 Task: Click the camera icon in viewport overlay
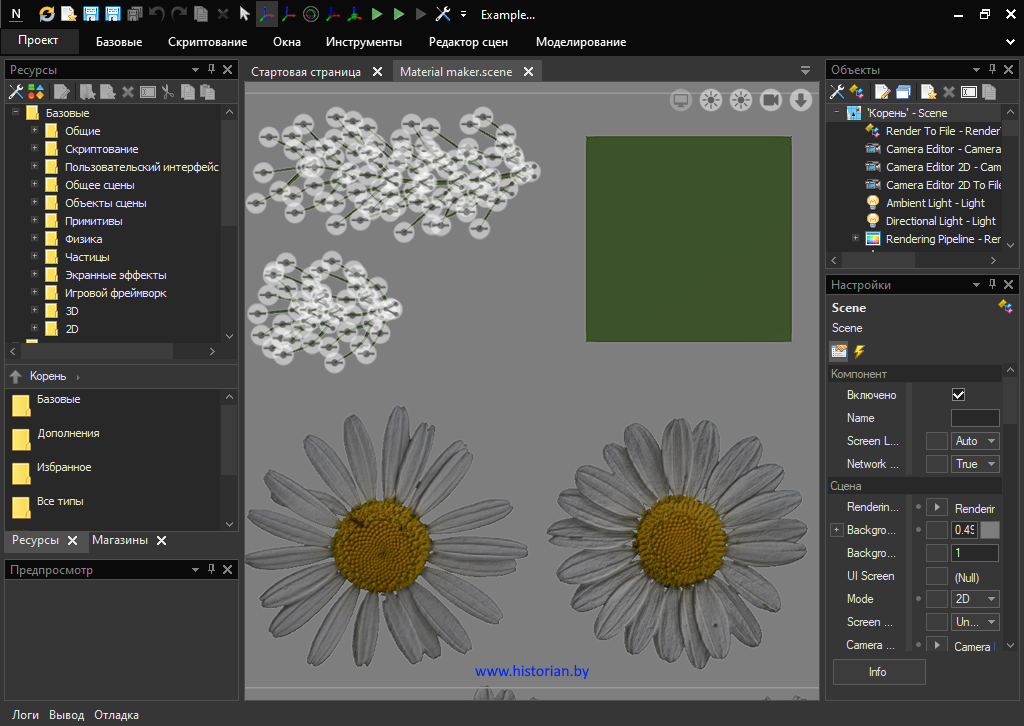point(770,99)
